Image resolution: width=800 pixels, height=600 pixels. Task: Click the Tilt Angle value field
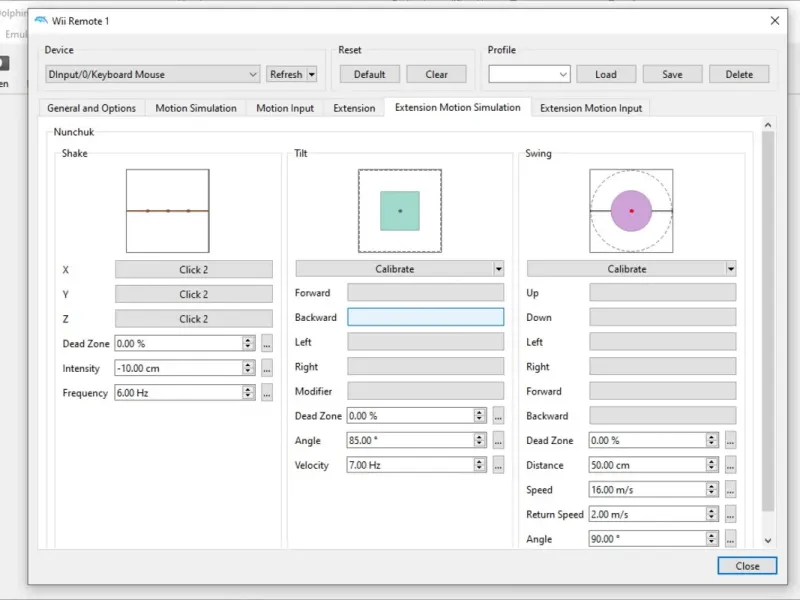click(x=410, y=440)
